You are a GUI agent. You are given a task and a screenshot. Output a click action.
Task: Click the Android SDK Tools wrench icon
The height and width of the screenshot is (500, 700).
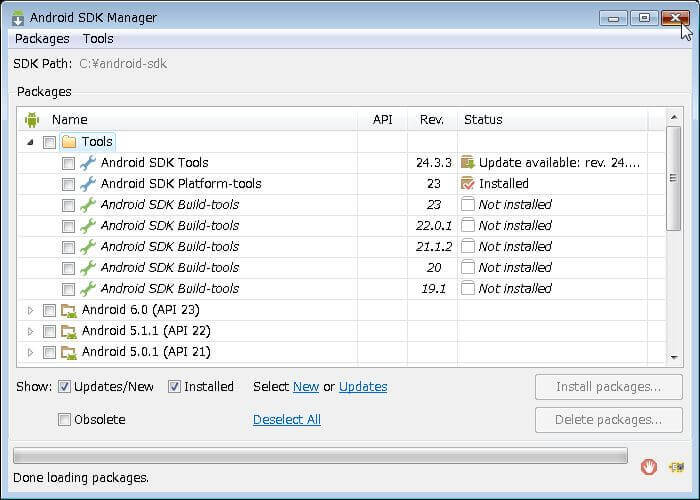coord(88,163)
